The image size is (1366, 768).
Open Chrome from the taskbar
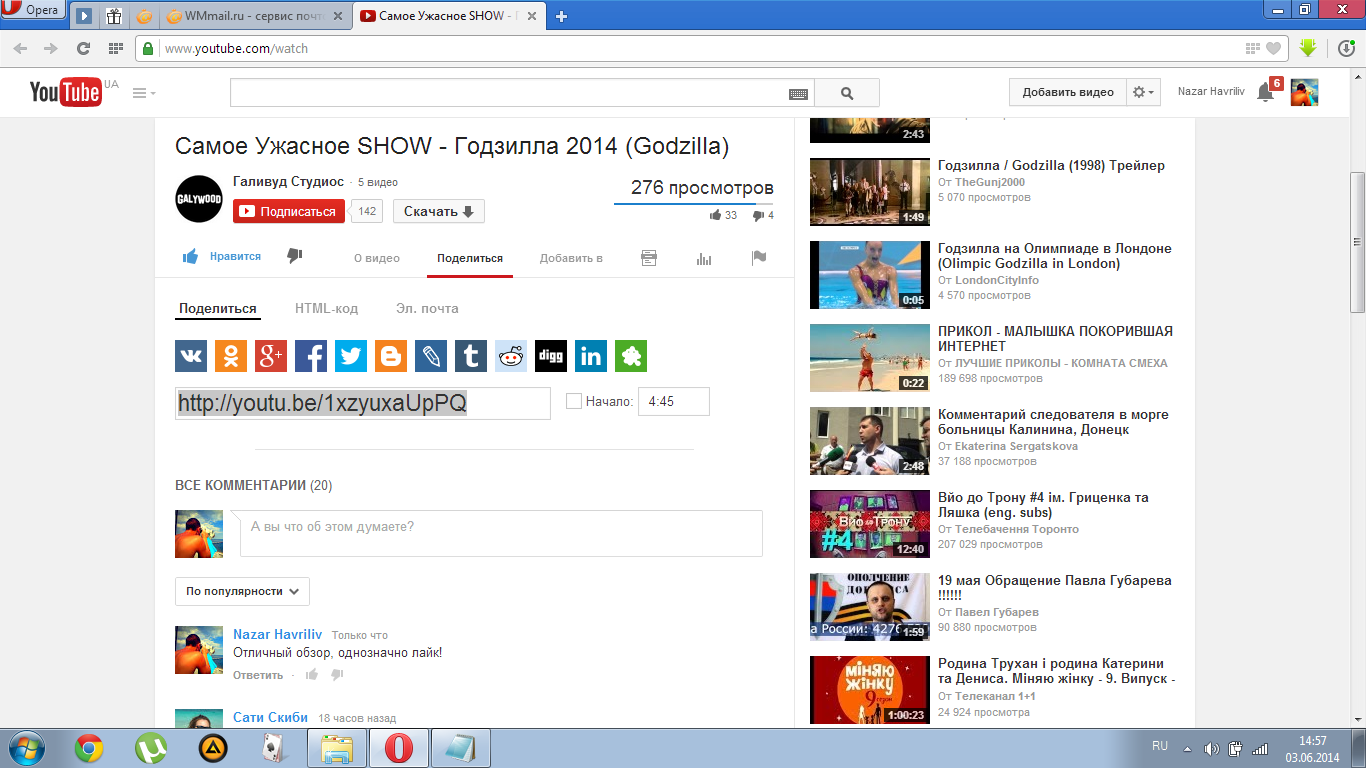coord(89,748)
